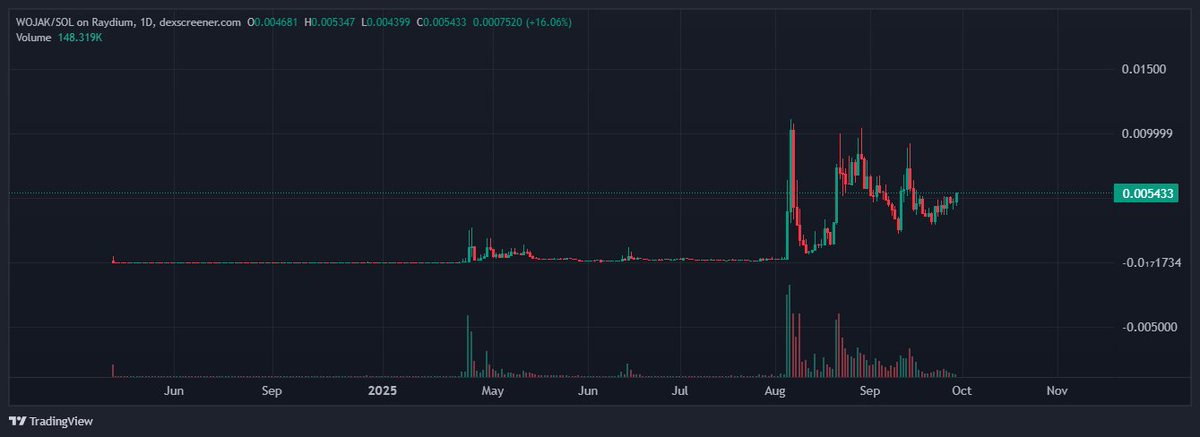Click the May label on time axis
The image size is (1200, 437).
[x=491, y=390]
